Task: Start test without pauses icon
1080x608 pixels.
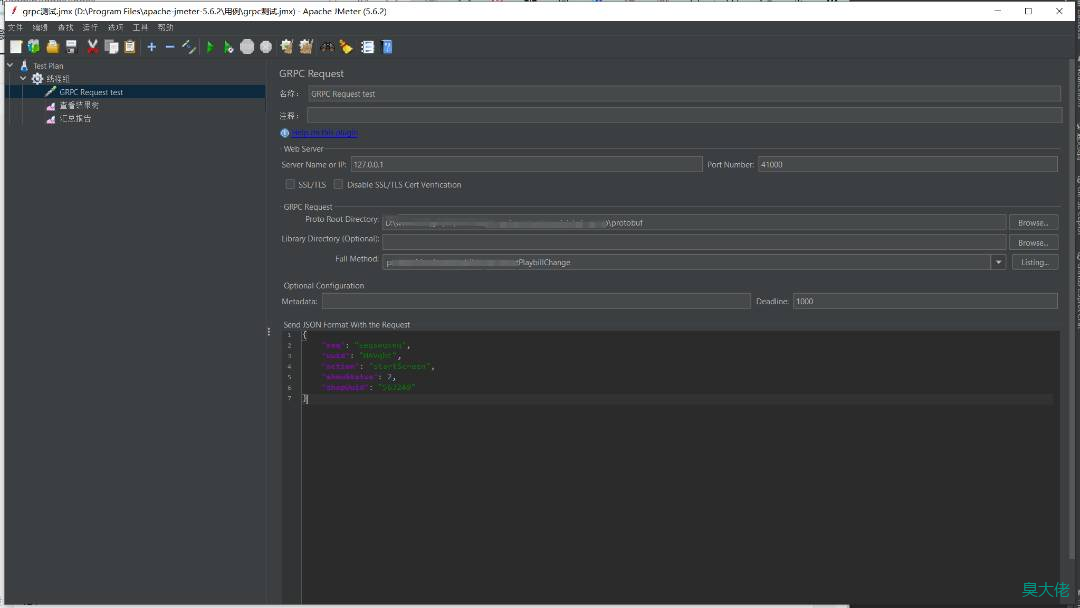Action: (x=229, y=47)
